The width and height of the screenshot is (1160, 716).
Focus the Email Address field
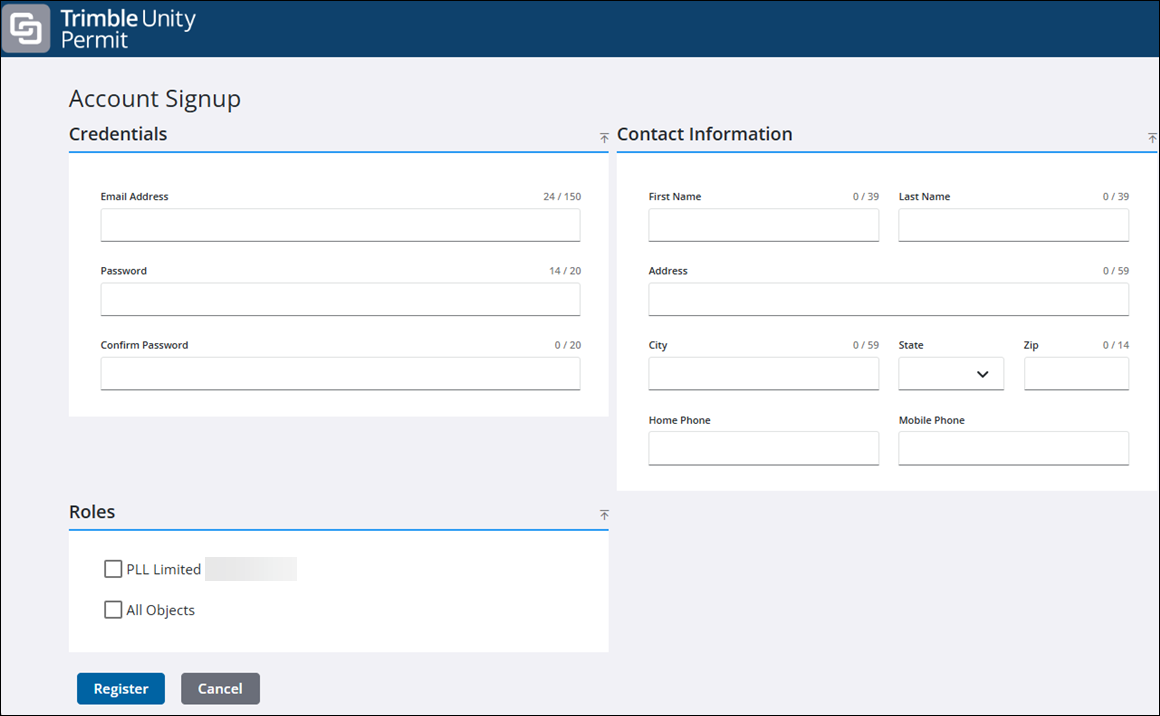click(340, 225)
